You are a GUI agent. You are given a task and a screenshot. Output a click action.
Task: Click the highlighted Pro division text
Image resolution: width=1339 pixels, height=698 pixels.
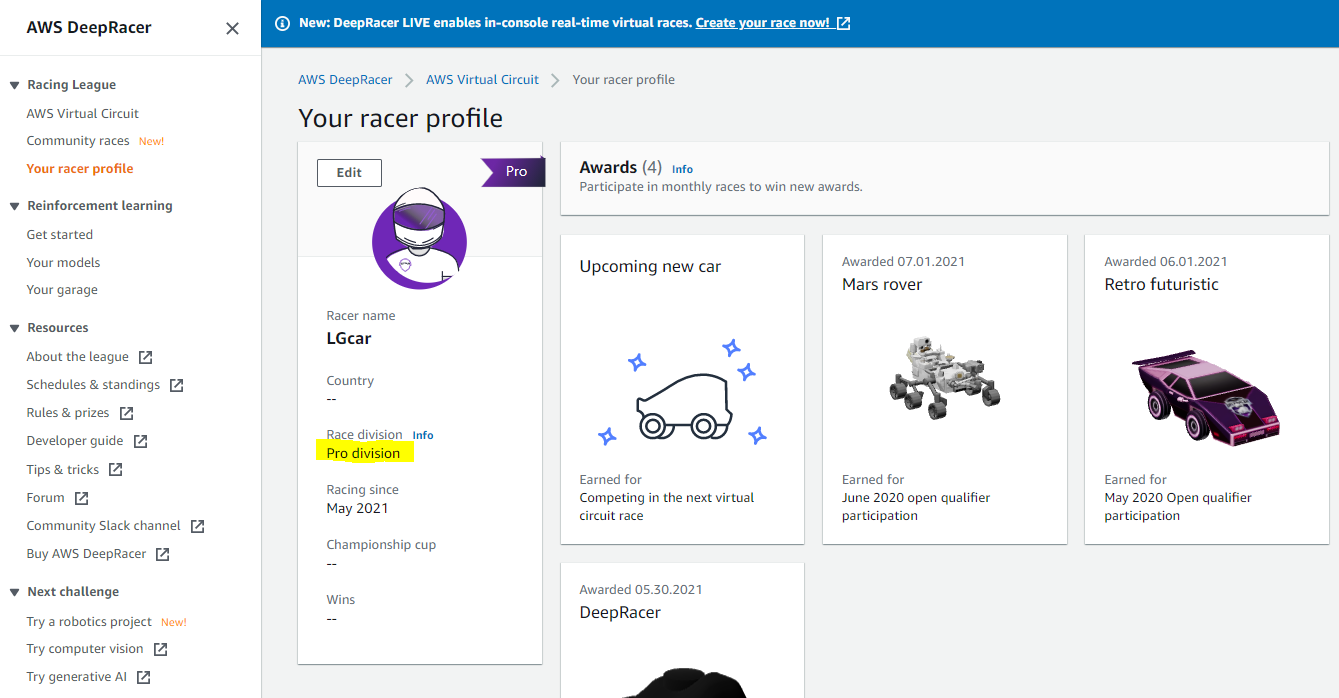point(363,454)
